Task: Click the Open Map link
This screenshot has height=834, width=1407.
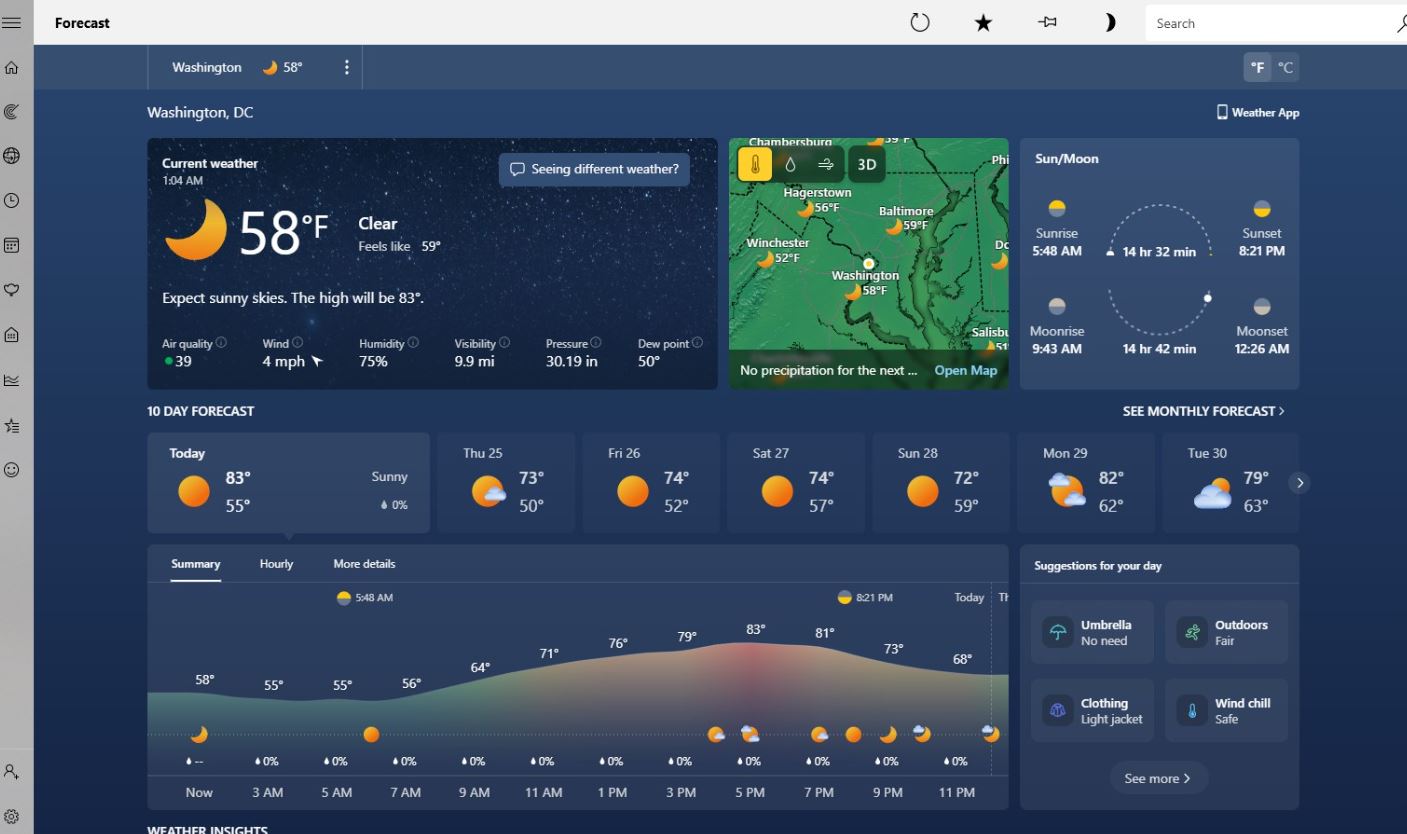Action: pos(965,370)
